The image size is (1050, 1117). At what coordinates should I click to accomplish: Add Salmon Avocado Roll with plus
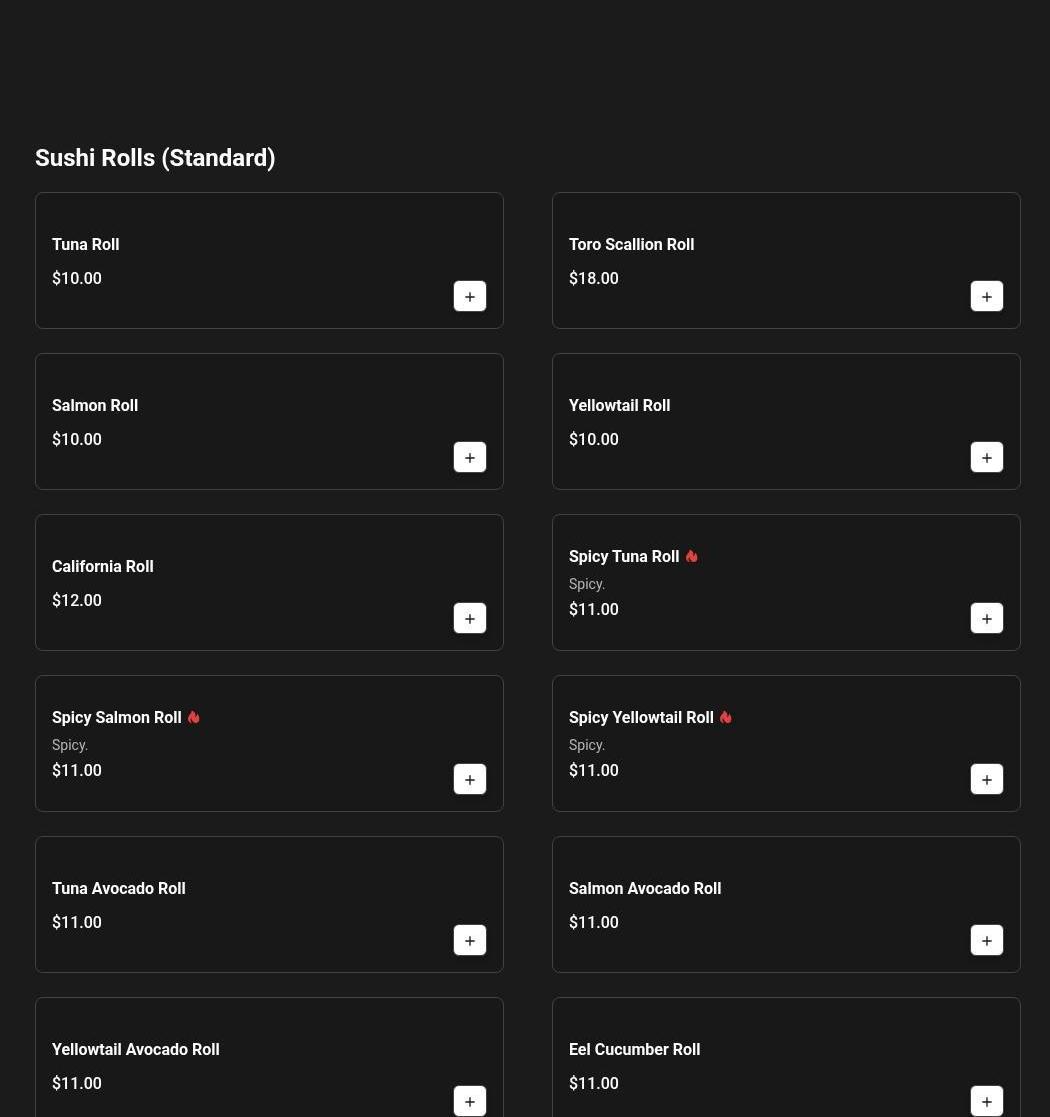point(987,940)
